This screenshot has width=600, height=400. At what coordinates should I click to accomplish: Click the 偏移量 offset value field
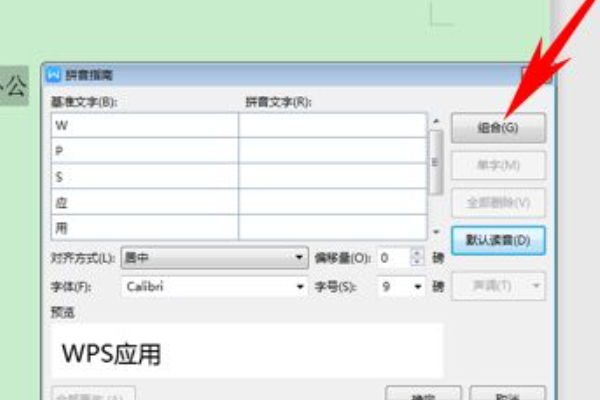point(394,258)
